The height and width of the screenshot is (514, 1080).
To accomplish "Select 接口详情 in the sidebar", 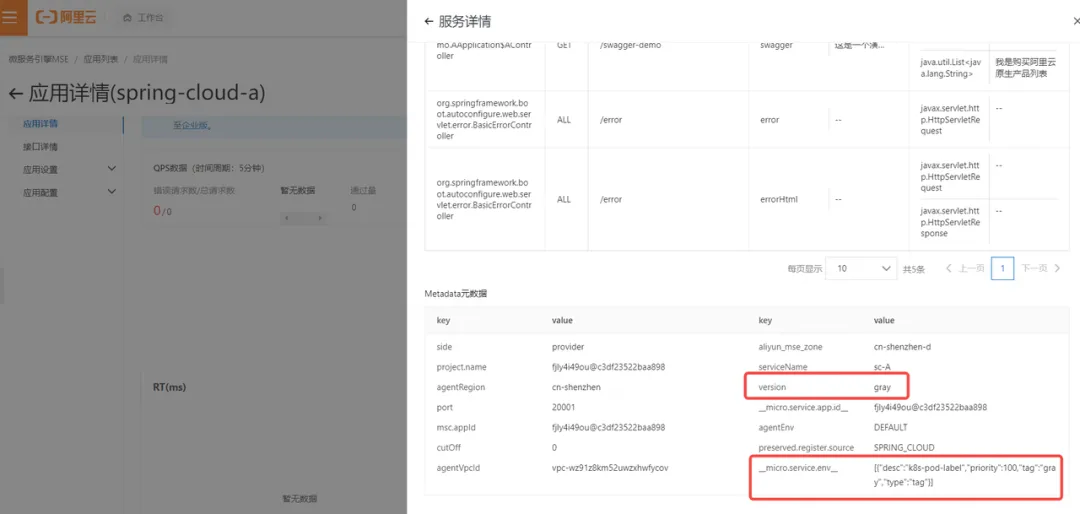I will pyautogui.click(x=40, y=147).
